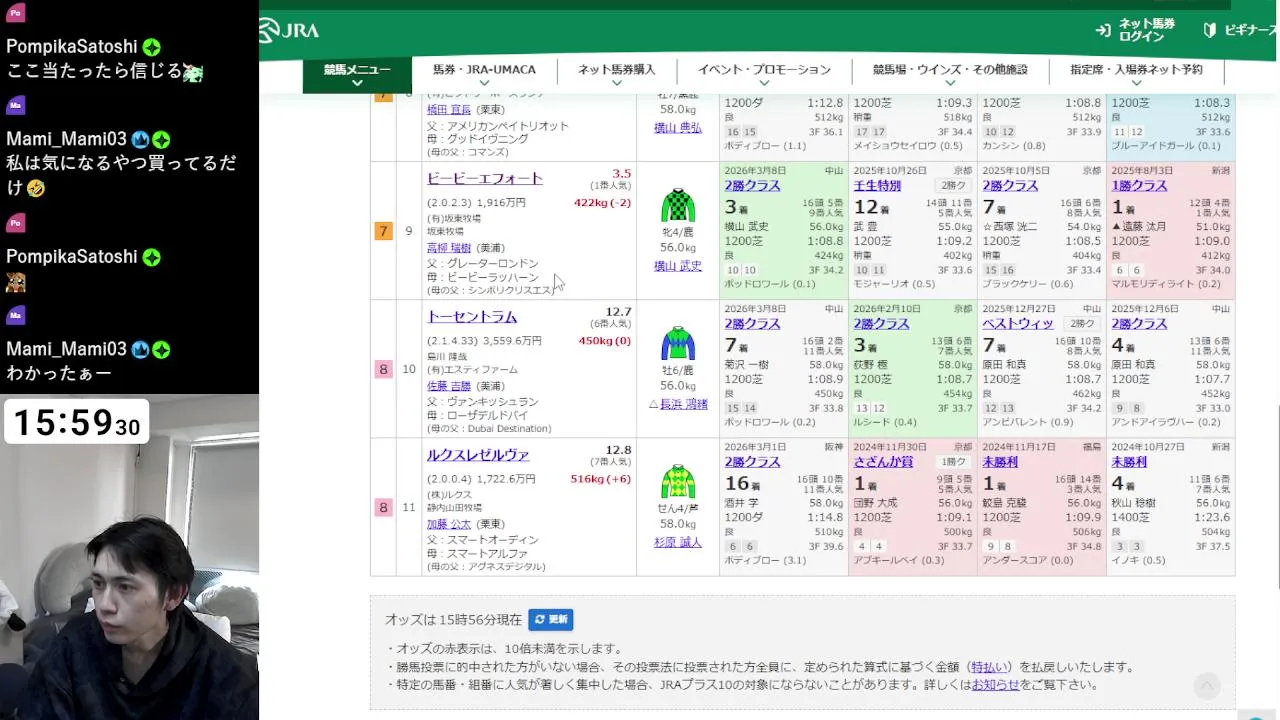Click ルクスレゼルヴァ's odds value 12.8
The image size is (1280, 720).
coord(618,450)
